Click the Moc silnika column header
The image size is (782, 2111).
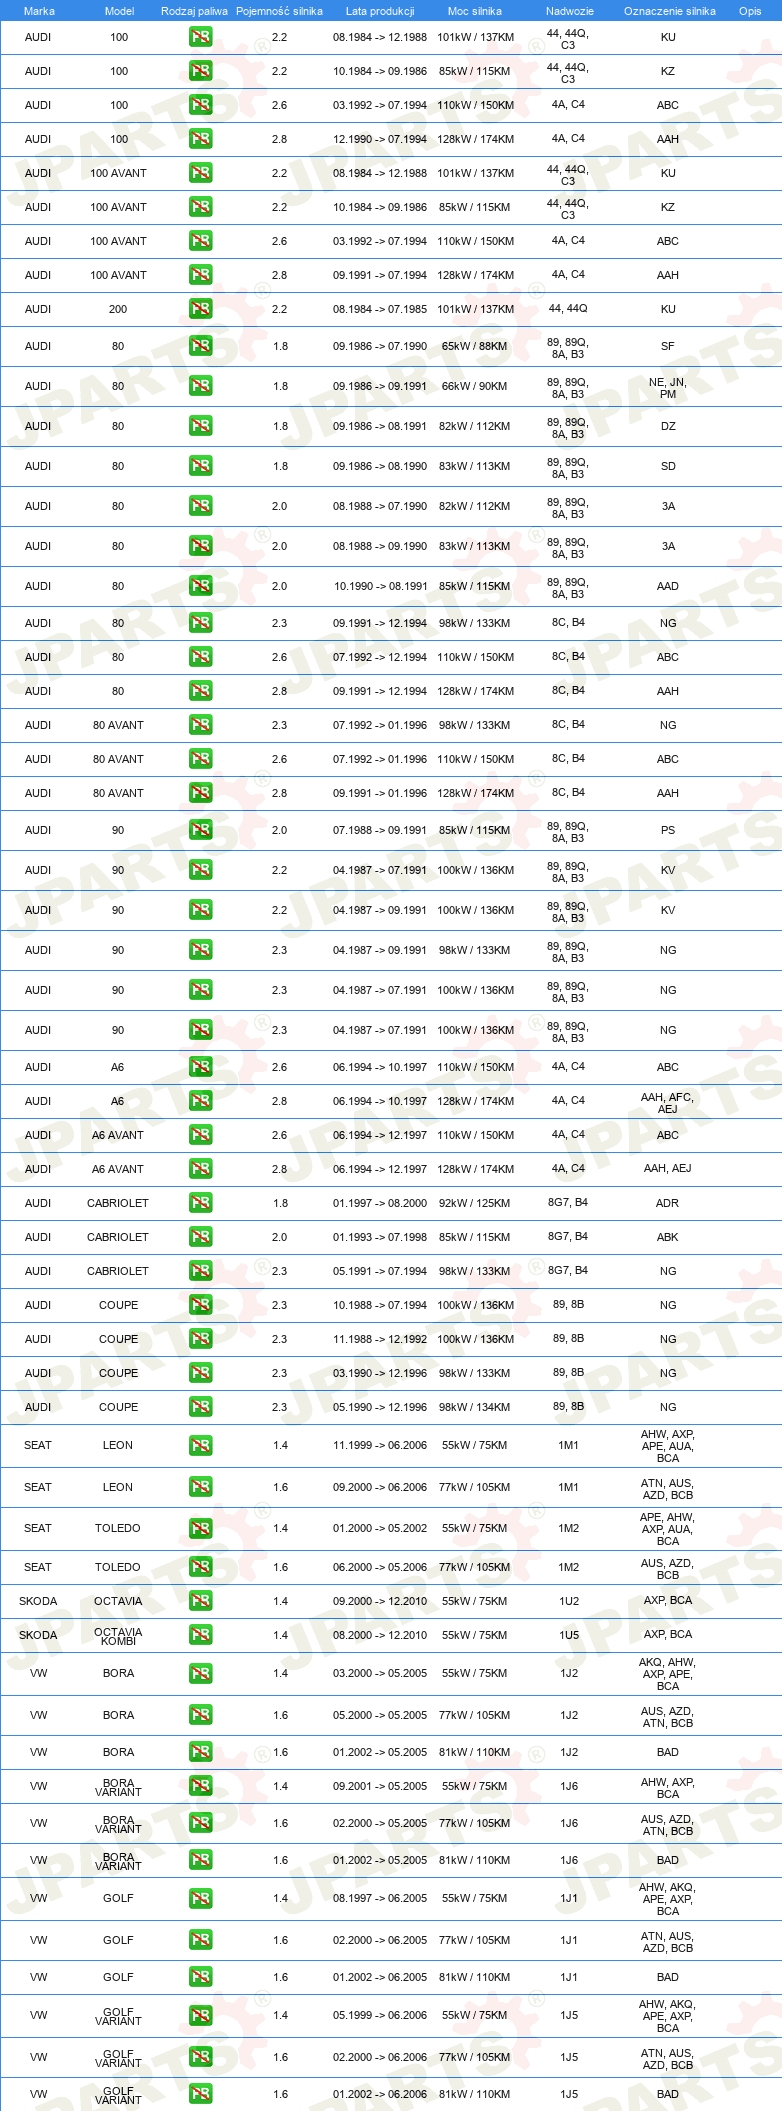coord(475,11)
